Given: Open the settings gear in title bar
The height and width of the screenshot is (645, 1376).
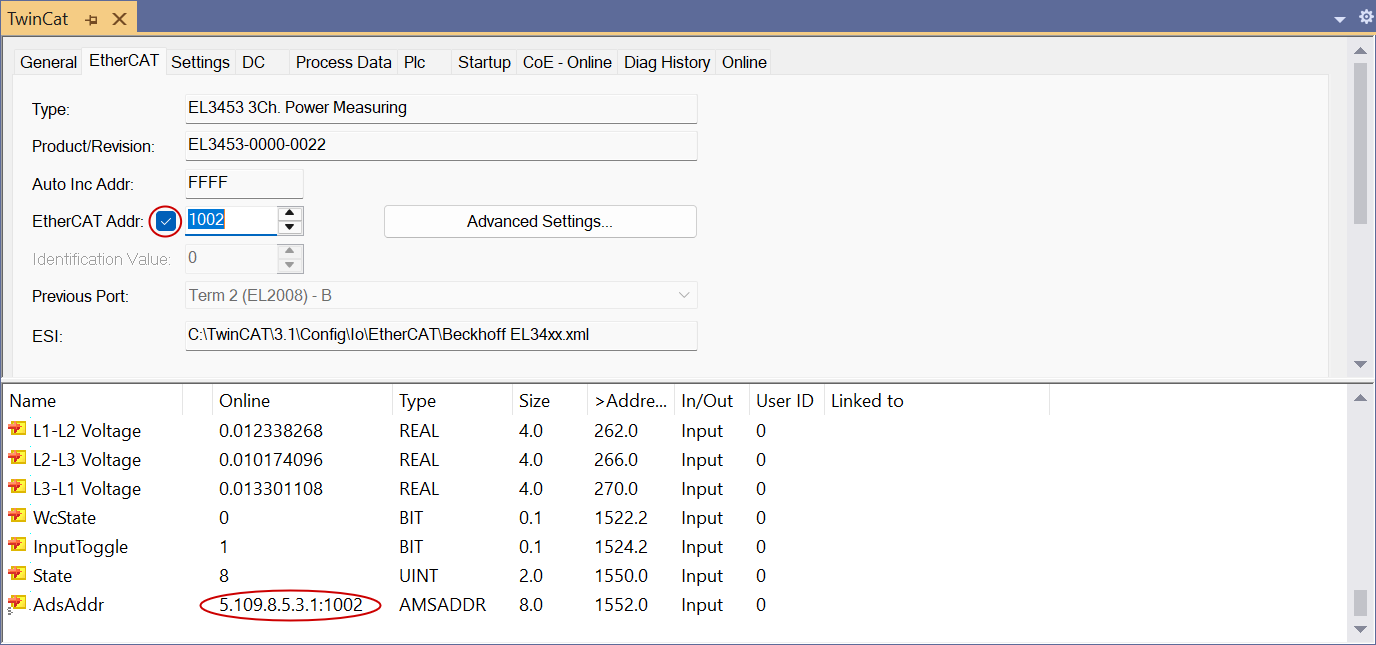Looking at the screenshot, I should point(1366,17).
